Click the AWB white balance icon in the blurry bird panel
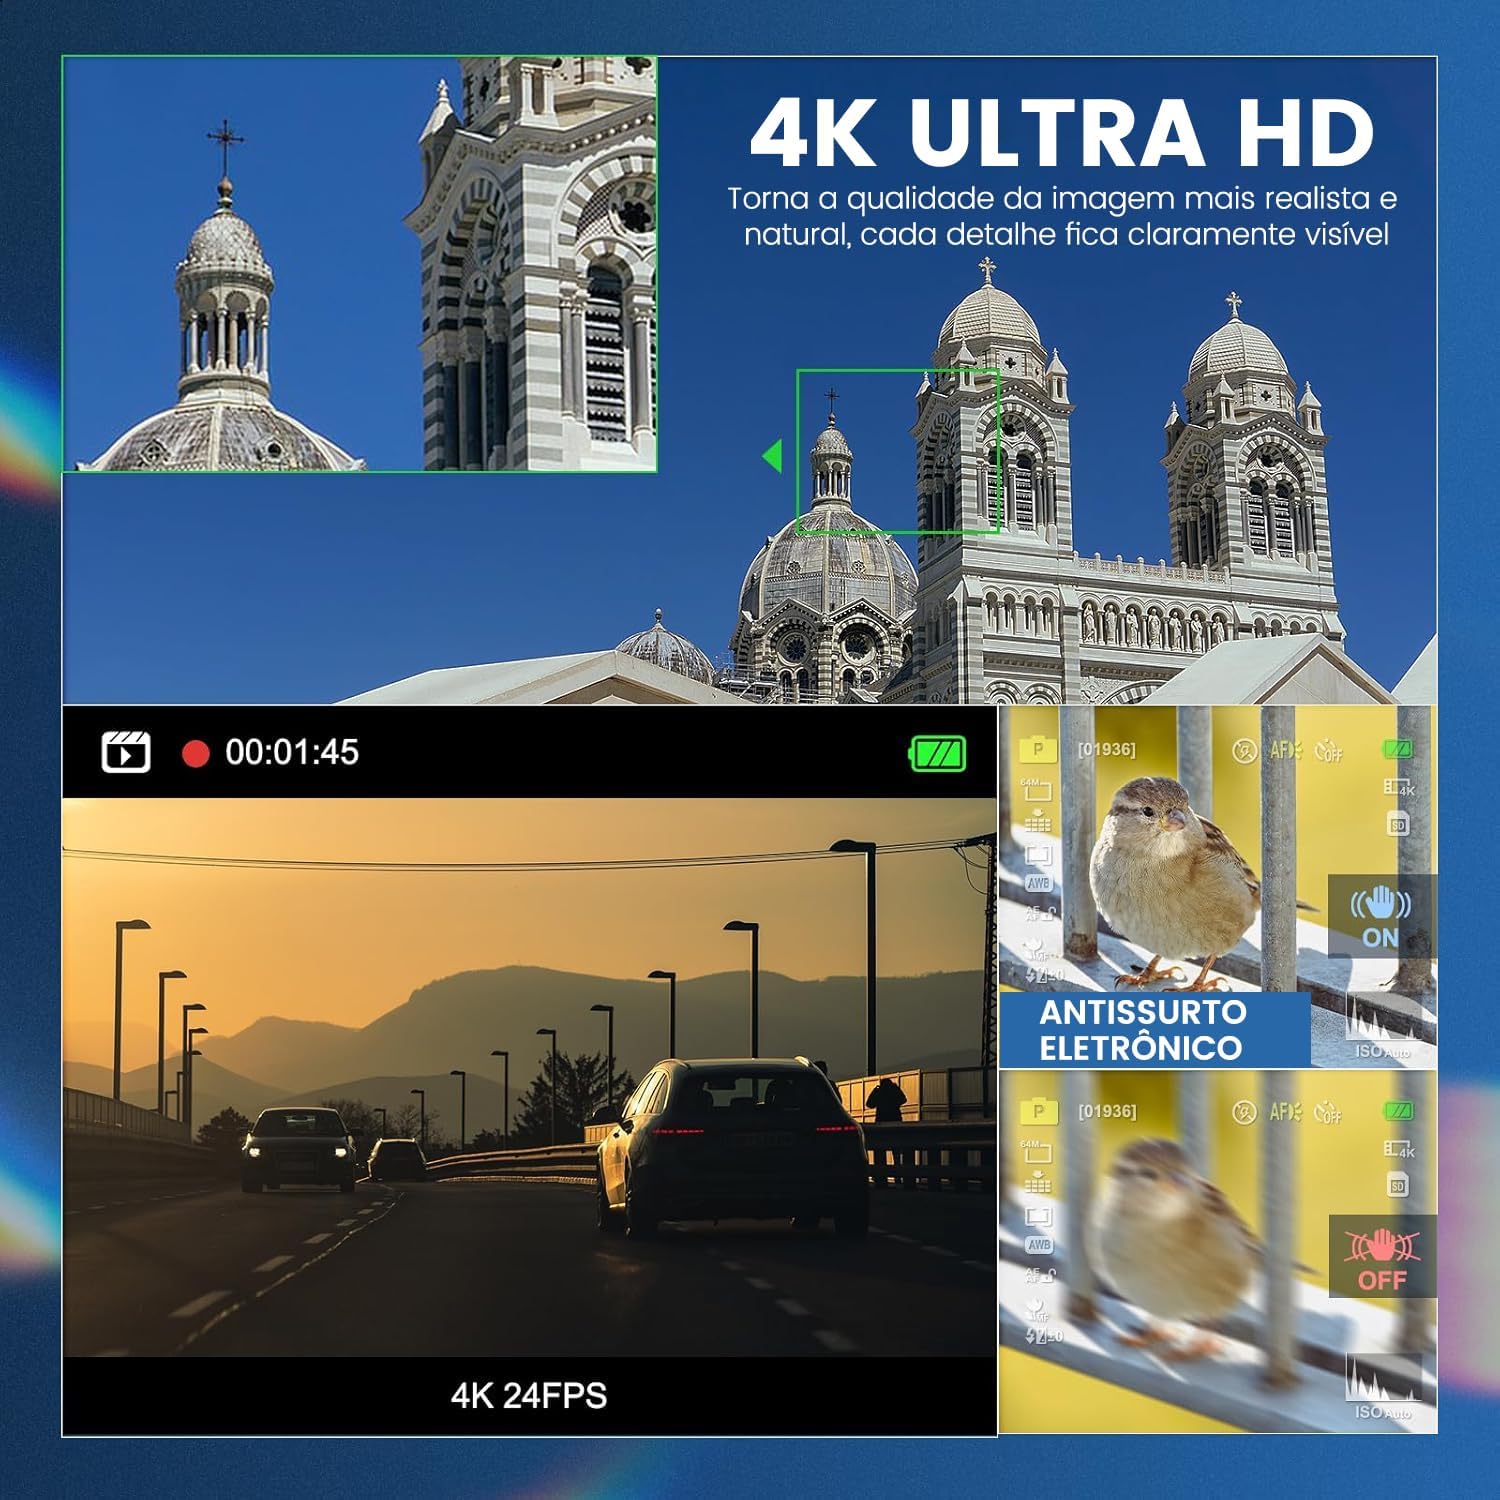The image size is (1500, 1500). click(x=1038, y=1246)
